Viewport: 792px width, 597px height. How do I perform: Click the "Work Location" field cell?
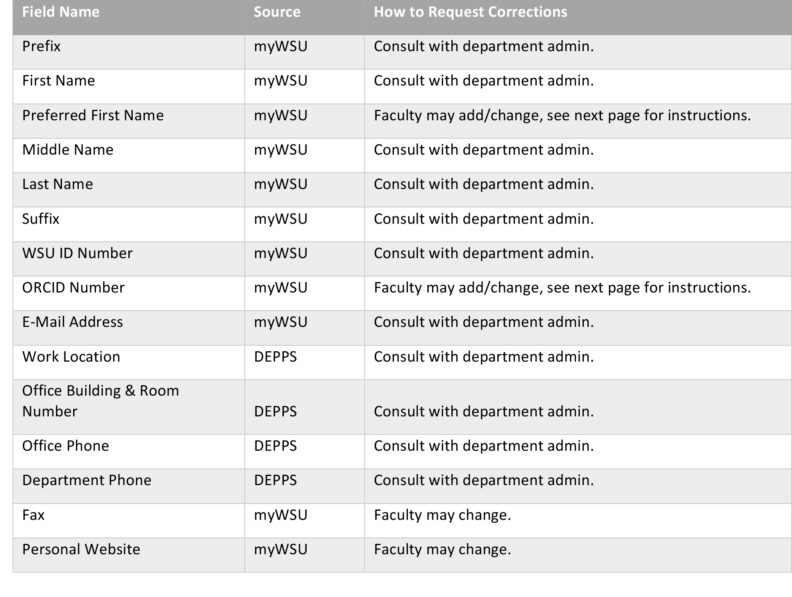(x=71, y=357)
